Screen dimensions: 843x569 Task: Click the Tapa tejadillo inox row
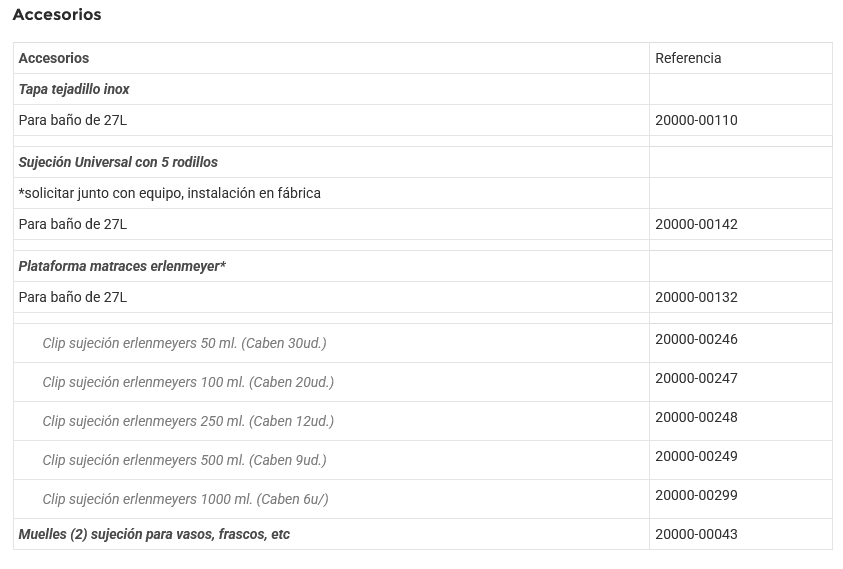click(74, 89)
